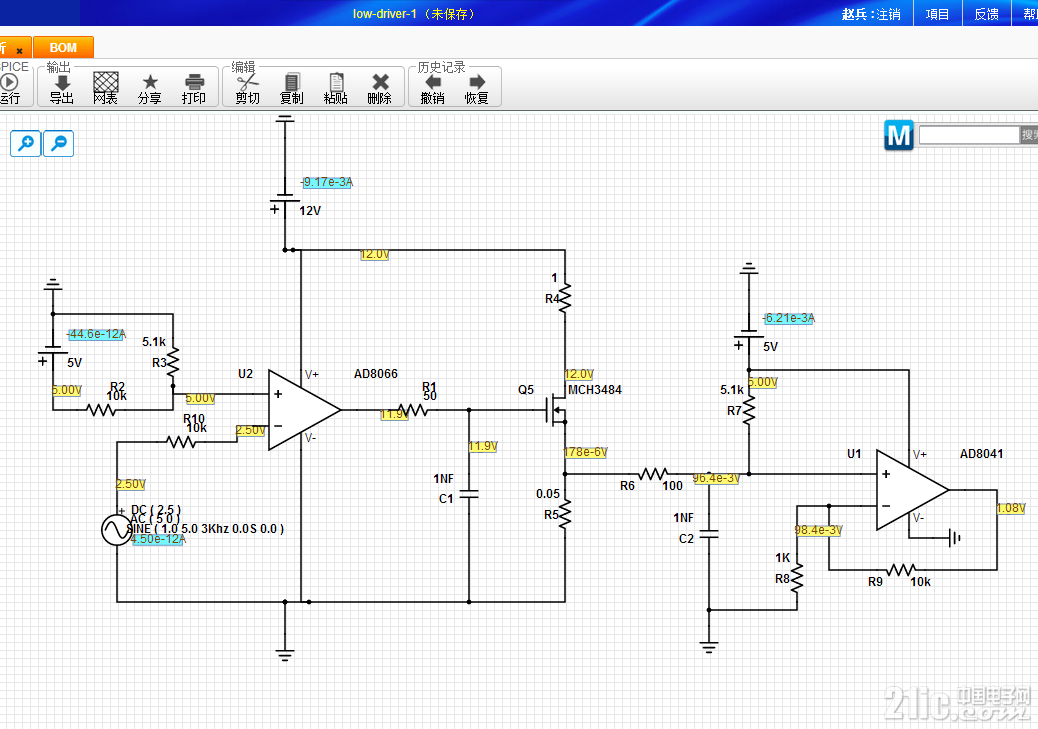Select resistor R3 5.1k

[x=173, y=363]
